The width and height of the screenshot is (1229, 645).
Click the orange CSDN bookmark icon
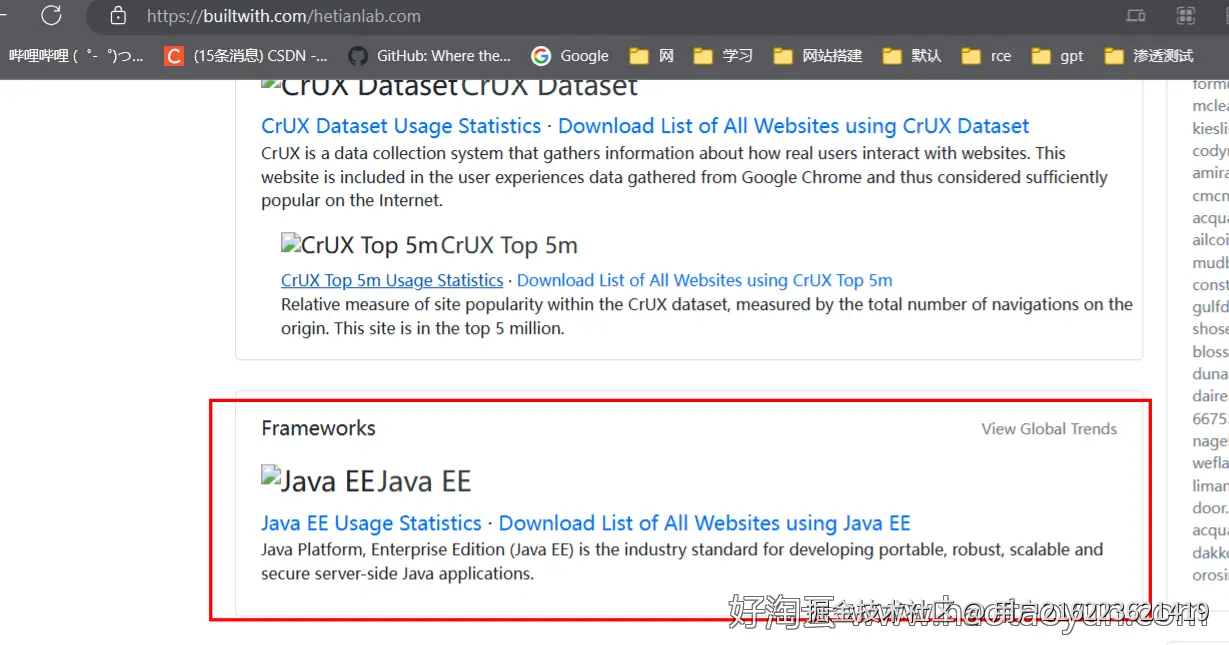pos(174,56)
